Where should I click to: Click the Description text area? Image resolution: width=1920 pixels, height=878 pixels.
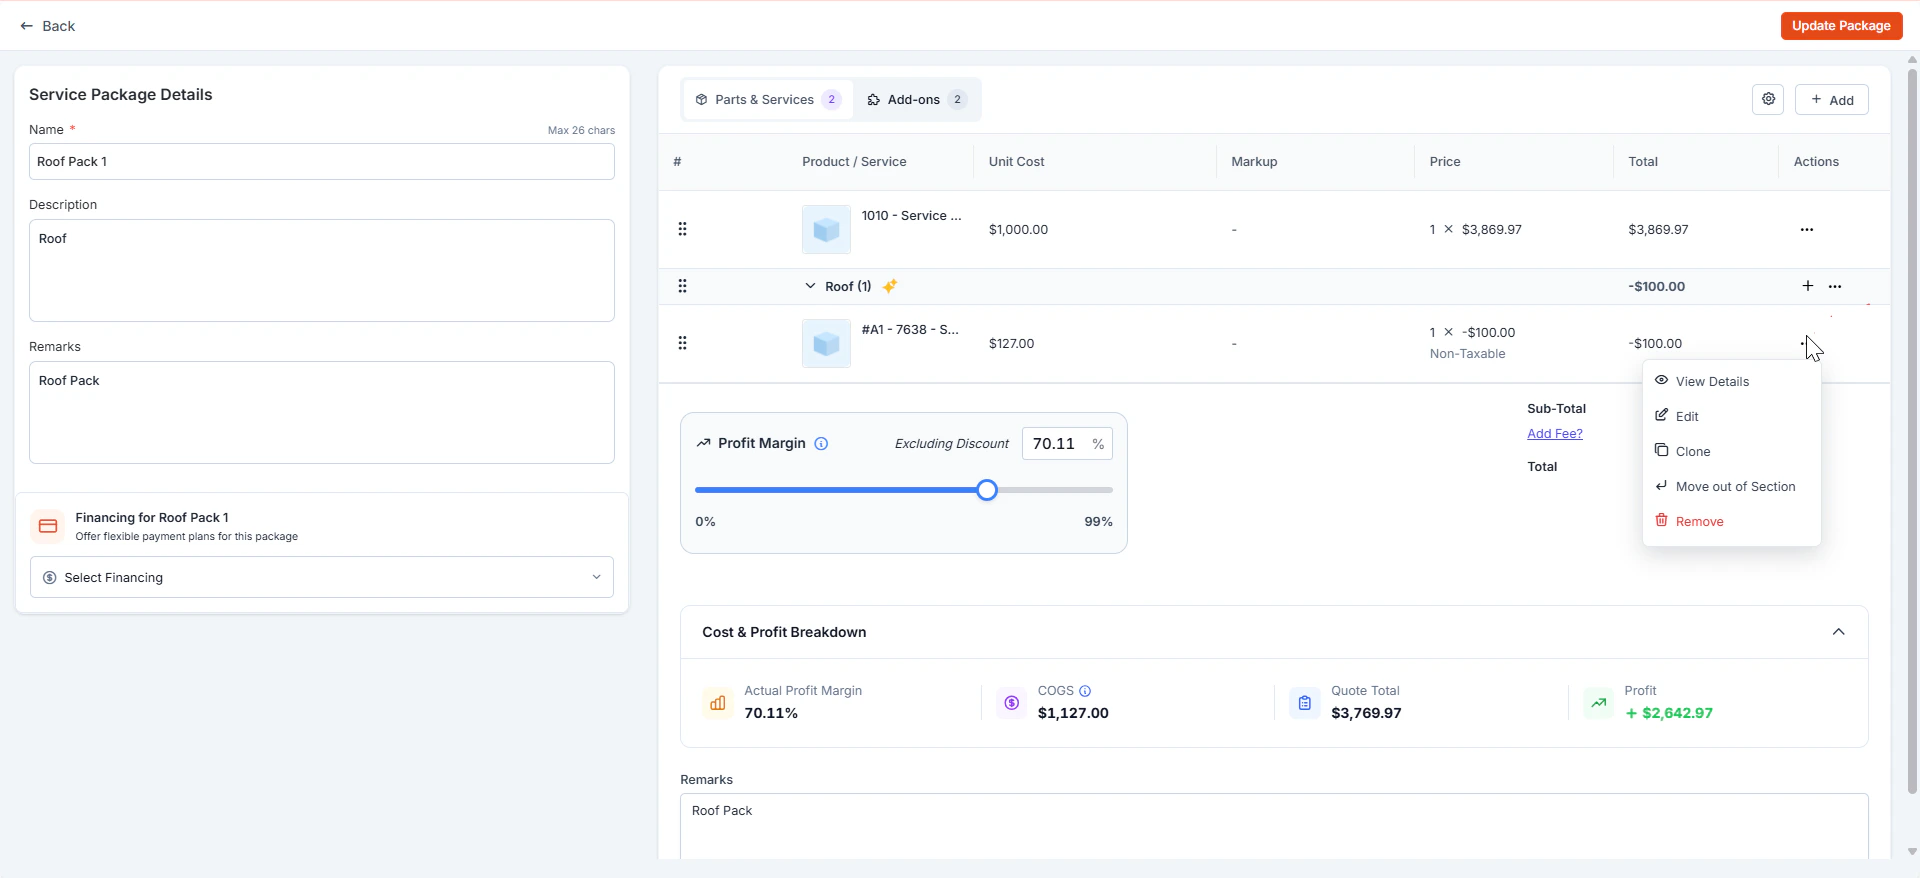click(x=322, y=270)
